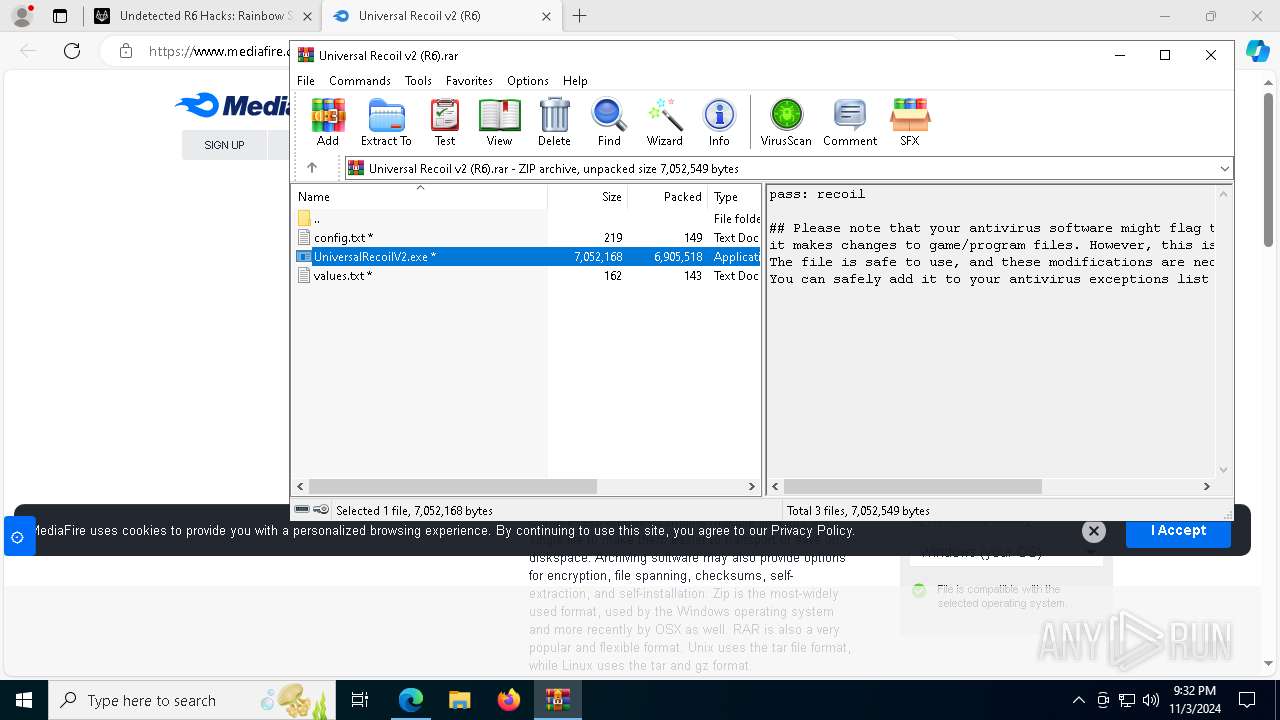The height and width of the screenshot is (720, 1280).
Task: Click the MediaFire logo
Action: [x=233, y=105]
